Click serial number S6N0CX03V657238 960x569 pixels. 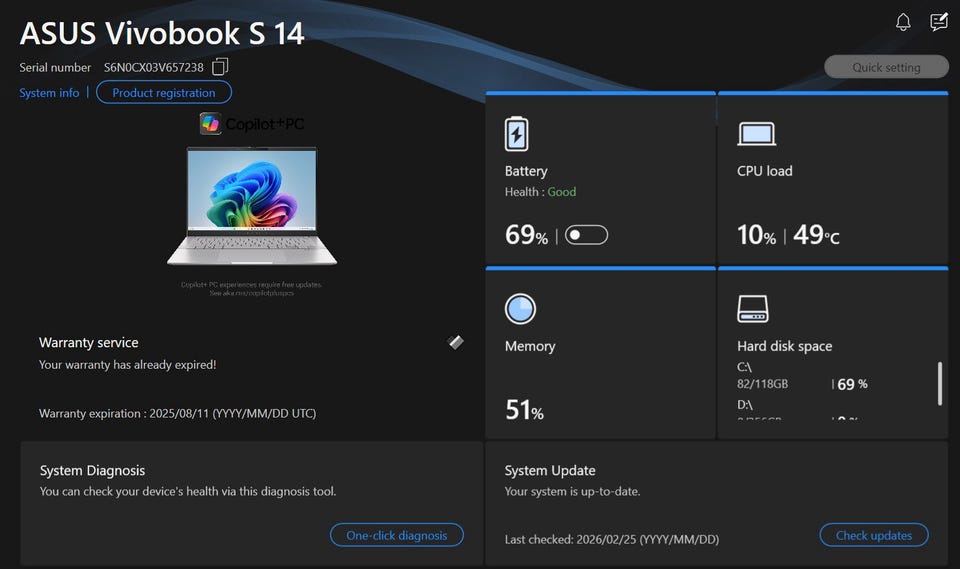[153, 67]
